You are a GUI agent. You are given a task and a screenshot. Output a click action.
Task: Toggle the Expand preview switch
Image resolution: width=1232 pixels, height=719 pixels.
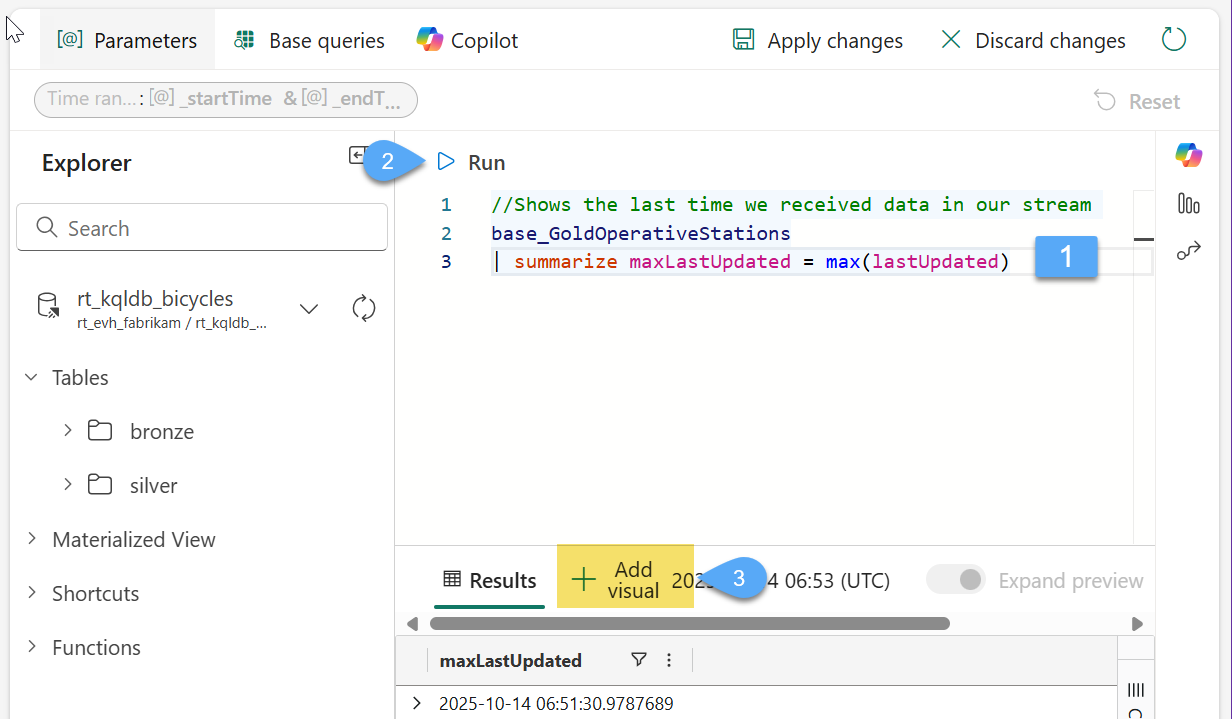click(x=955, y=580)
